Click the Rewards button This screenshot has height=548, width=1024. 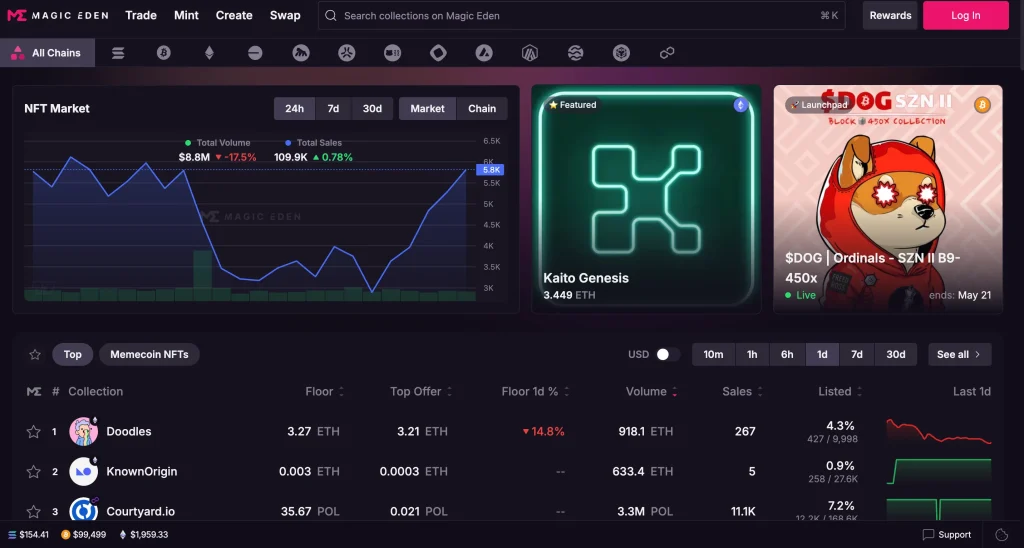click(x=890, y=16)
